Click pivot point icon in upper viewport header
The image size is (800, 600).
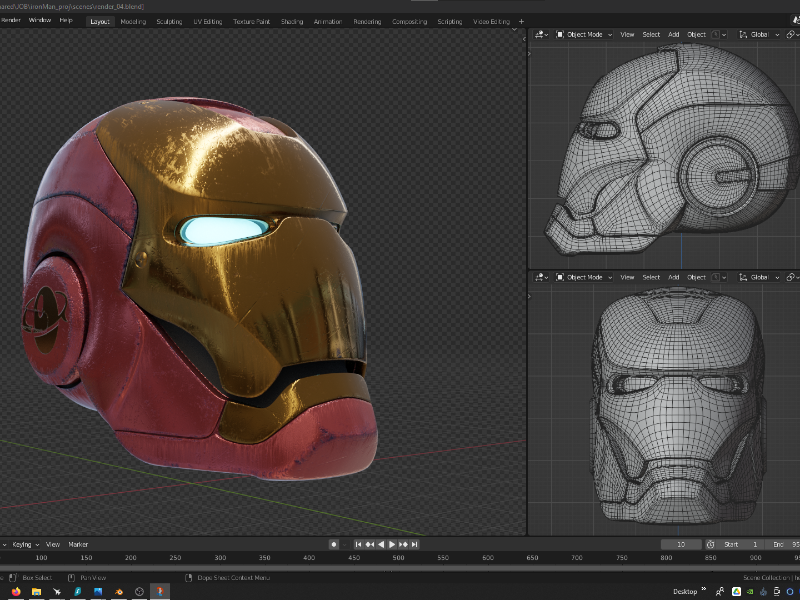[x=792, y=35]
